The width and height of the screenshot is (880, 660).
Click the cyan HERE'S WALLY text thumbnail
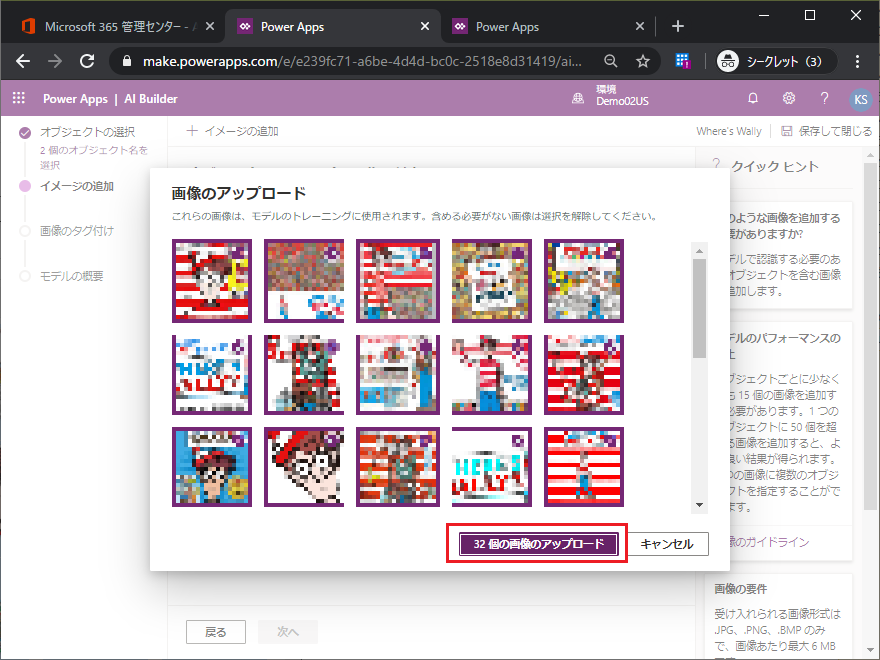point(492,467)
